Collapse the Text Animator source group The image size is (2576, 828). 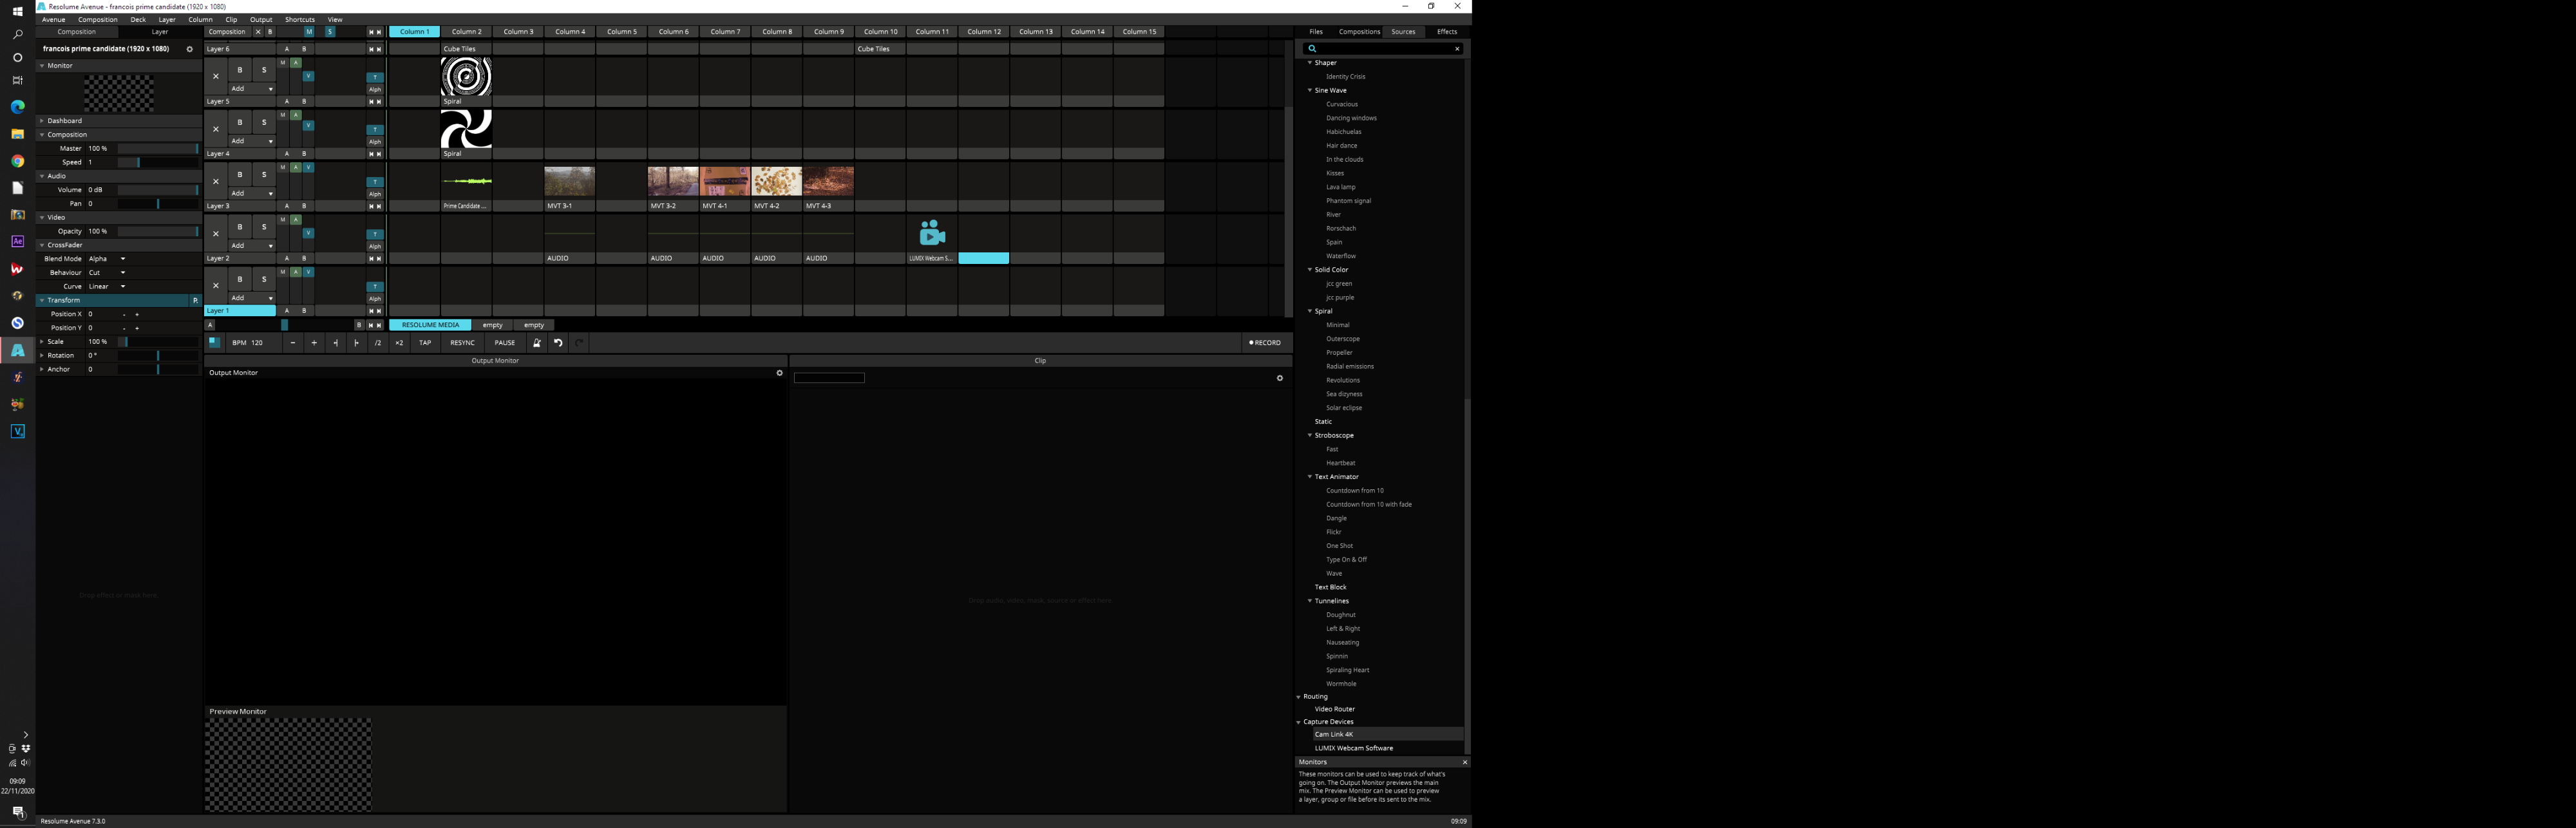pyautogui.click(x=1310, y=477)
